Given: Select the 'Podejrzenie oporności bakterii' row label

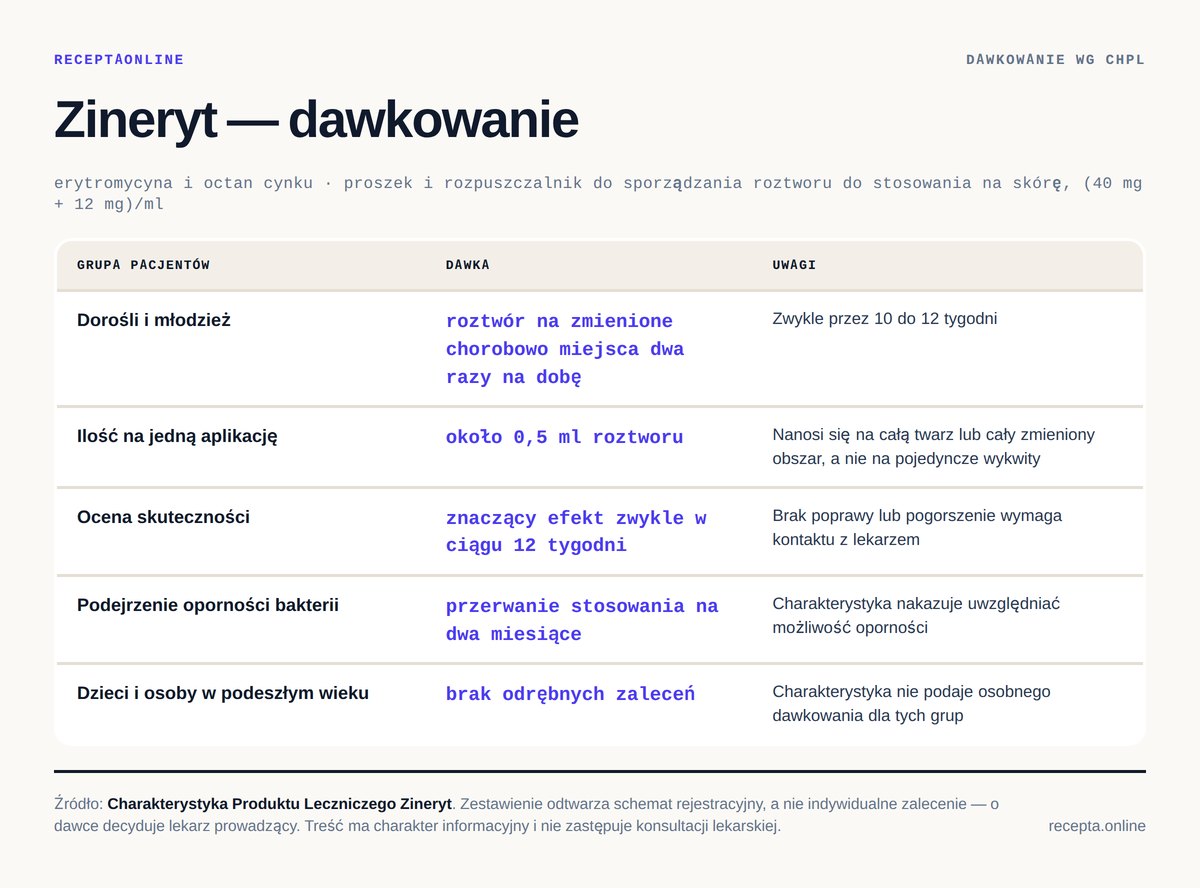Looking at the screenshot, I should pos(208,605).
